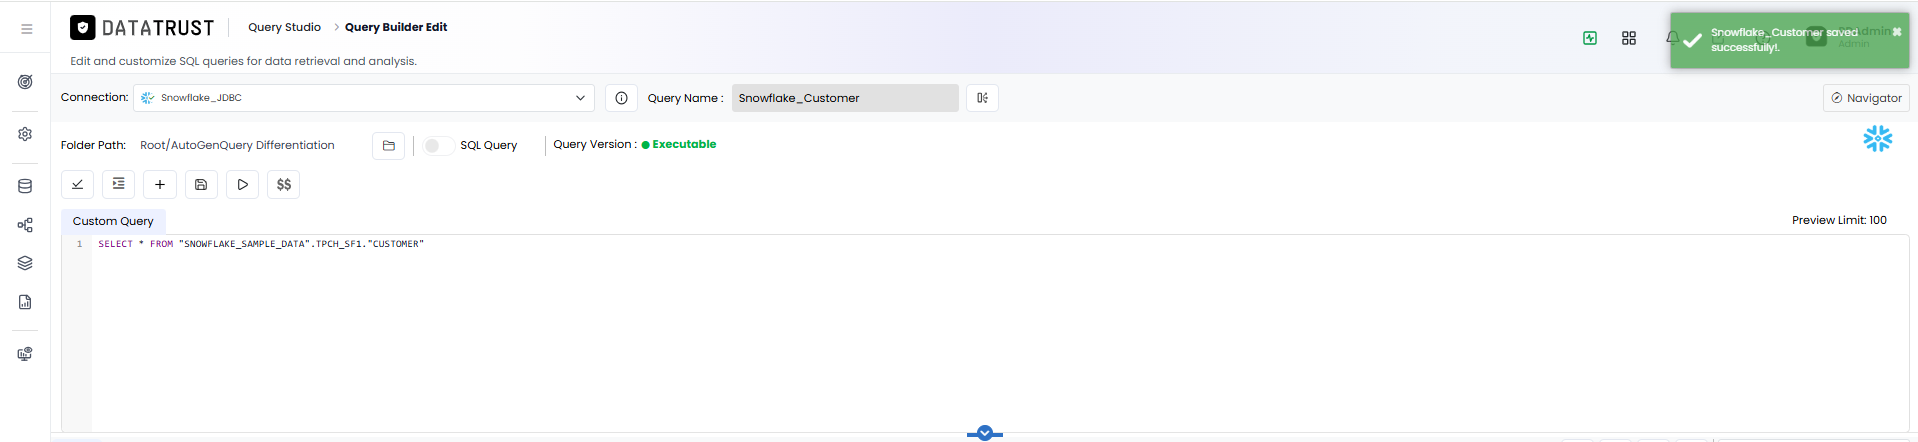
Task: Click the Root/AutoGenQuery Differentiation folder path
Action: point(237,145)
